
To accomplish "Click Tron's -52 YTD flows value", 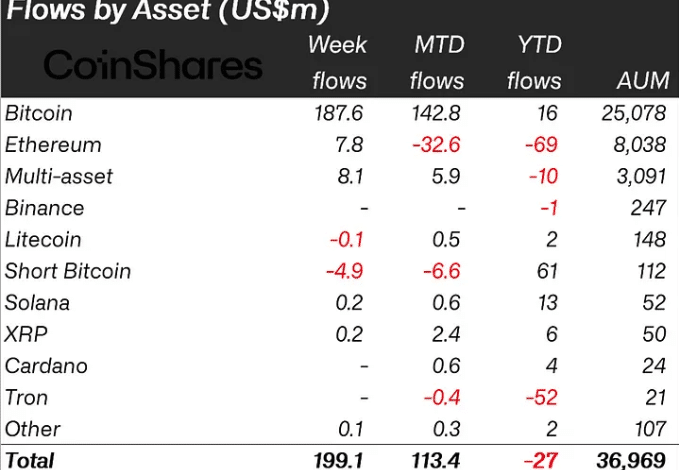I will click(542, 397).
